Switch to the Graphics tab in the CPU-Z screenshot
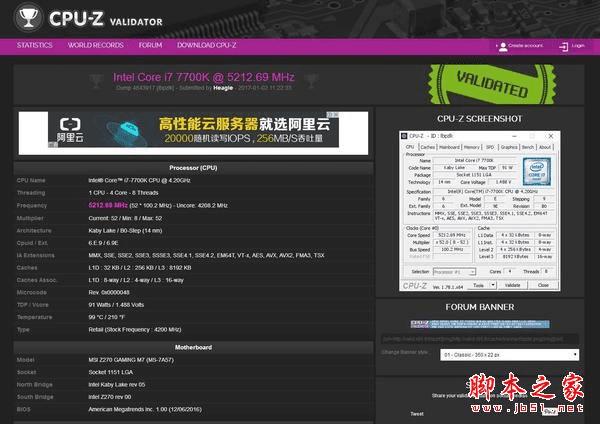This screenshot has height=424, width=600. [x=509, y=147]
